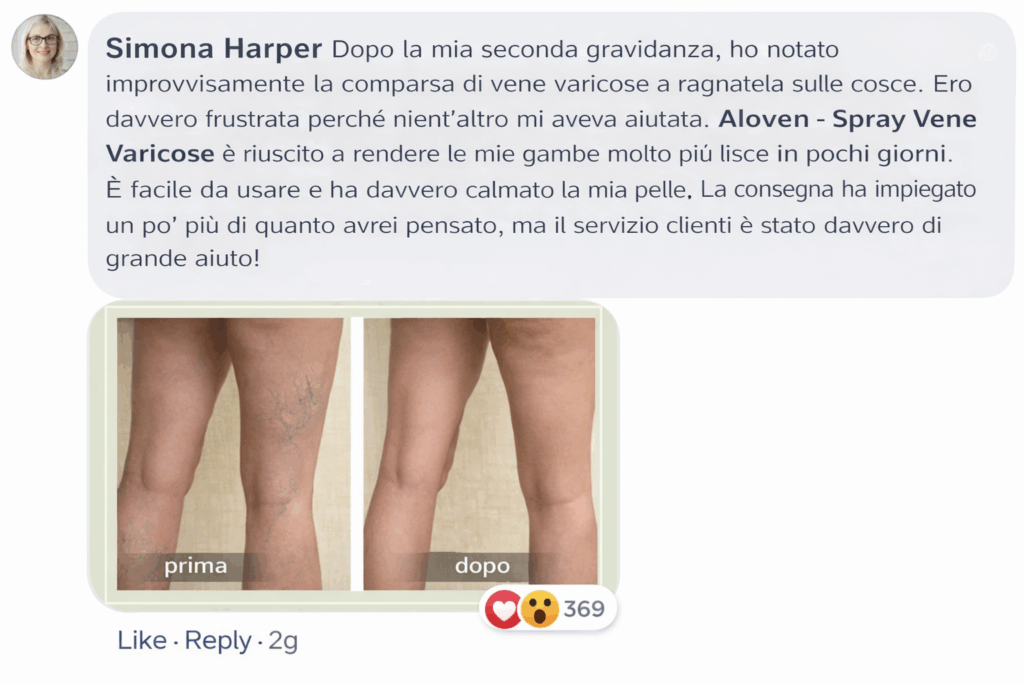Reply to Simona Harper's comment
This screenshot has width=1024, height=683.
click(x=217, y=641)
